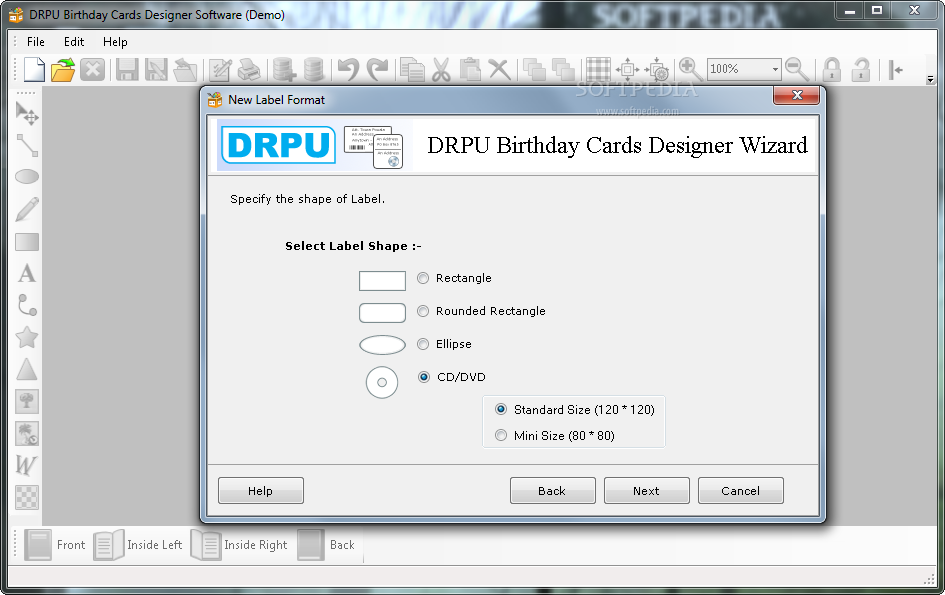Select the Rectangle label shape option
Screen dimensions: 945x595
click(x=423, y=278)
